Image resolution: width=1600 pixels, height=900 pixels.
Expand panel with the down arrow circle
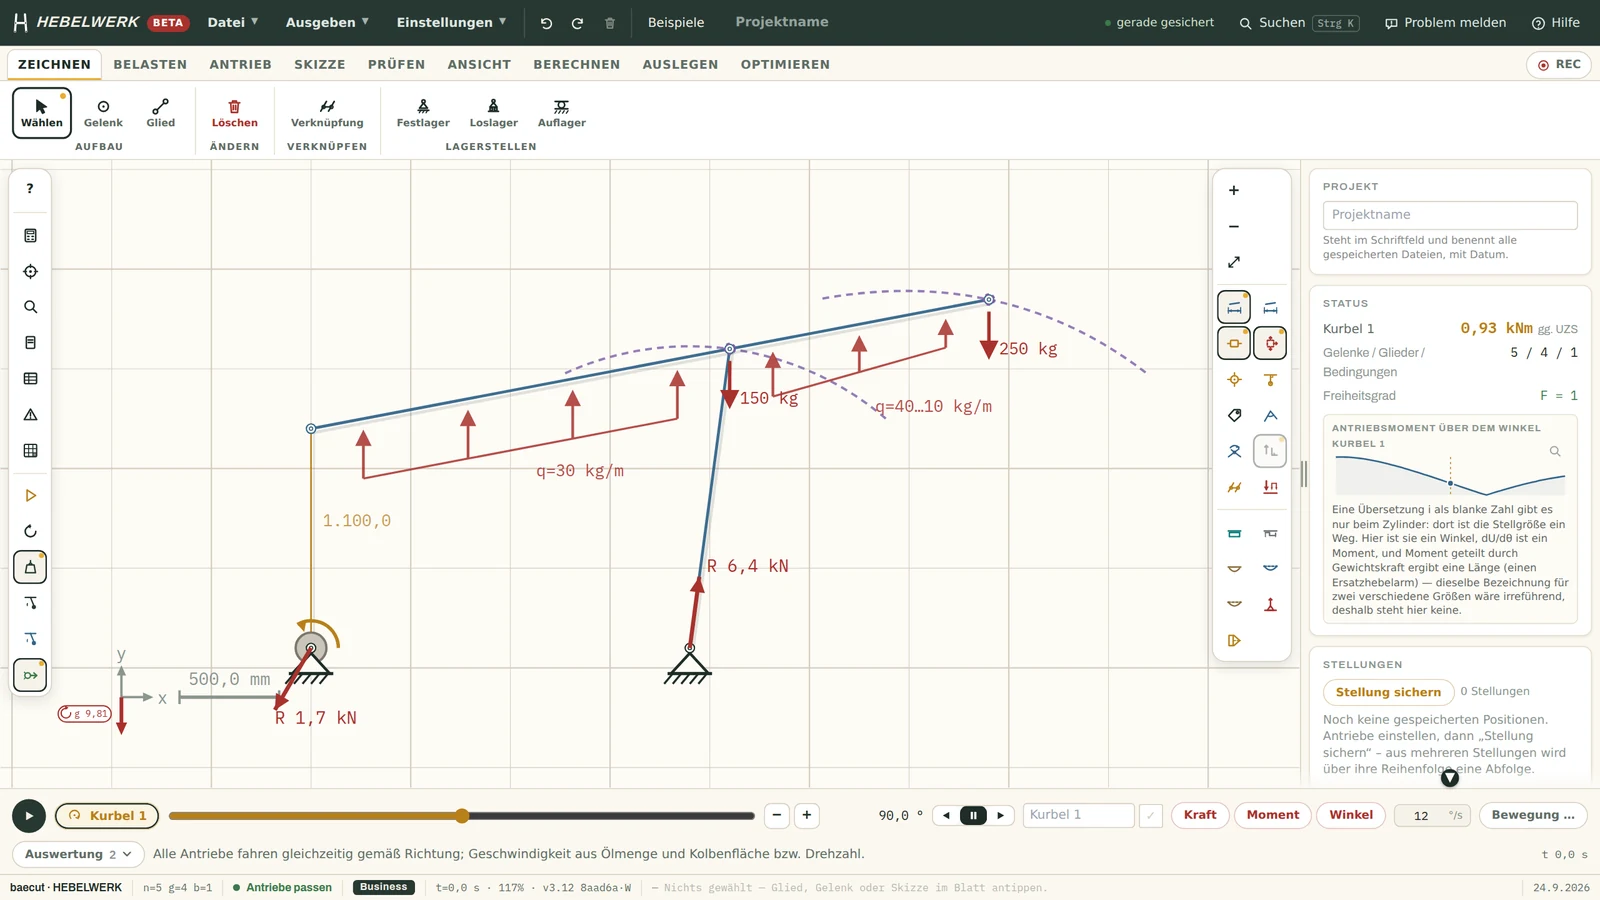1450,778
